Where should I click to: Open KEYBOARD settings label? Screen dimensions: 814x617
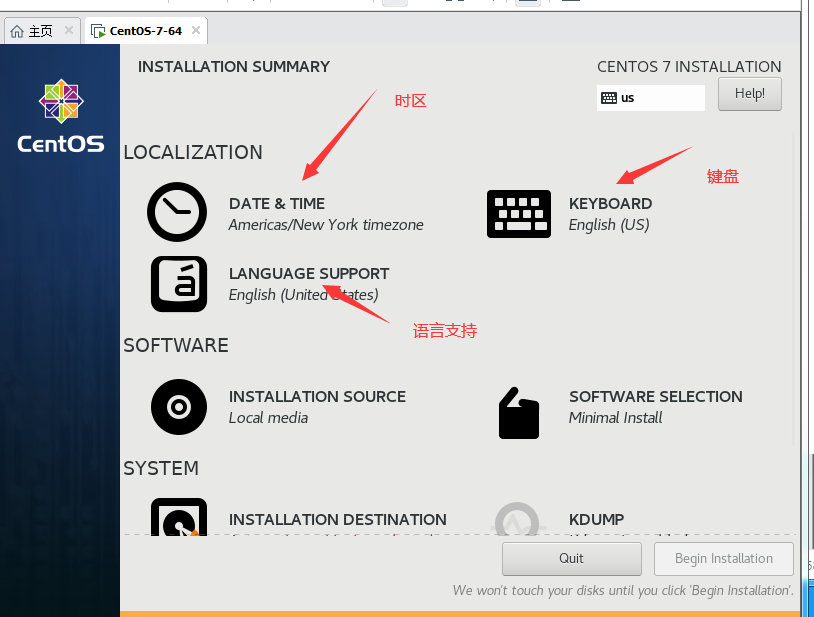[x=610, y=204]
